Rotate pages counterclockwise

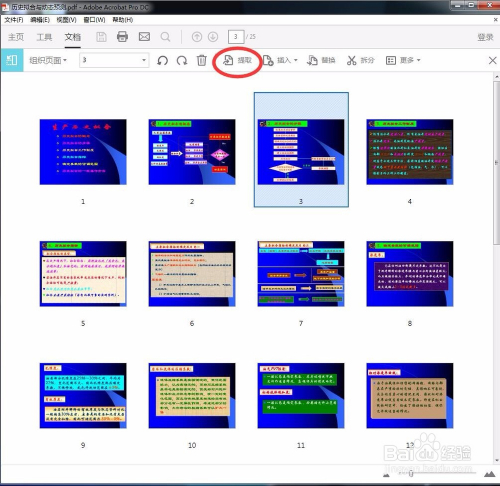[162, 60]
